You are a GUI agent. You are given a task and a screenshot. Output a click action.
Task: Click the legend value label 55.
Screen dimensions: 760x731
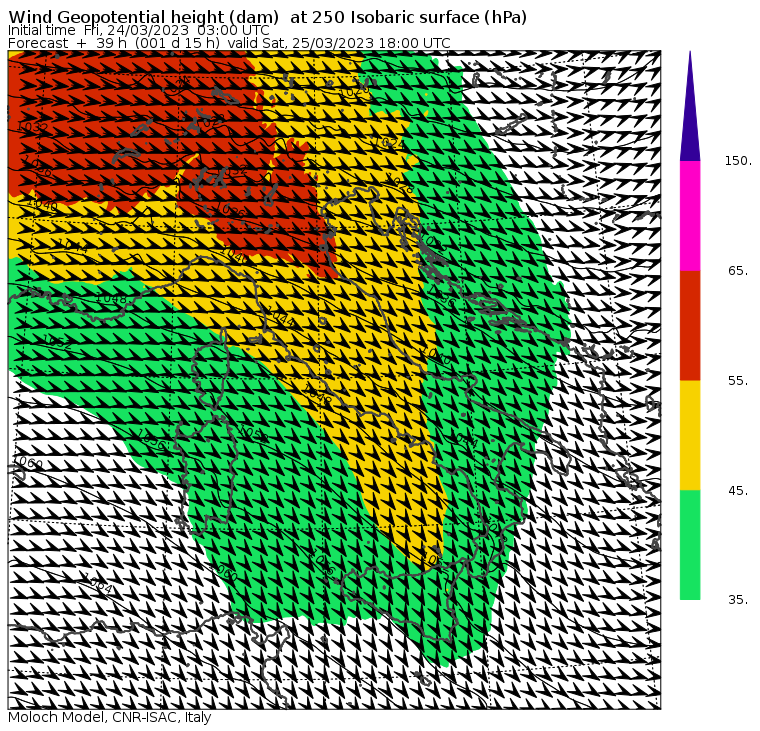click(739, 381)
